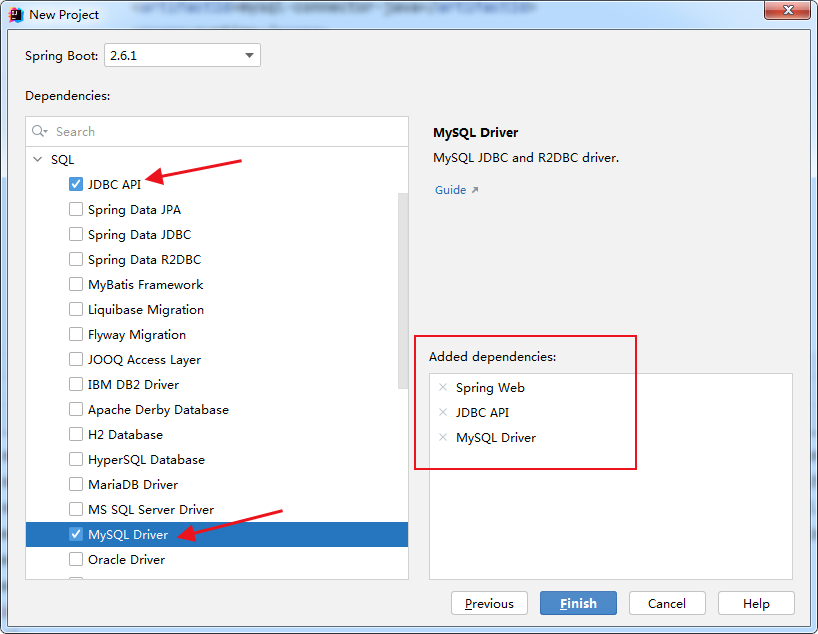Tick the Apache Derby Database checkbox

coord(76,410)
